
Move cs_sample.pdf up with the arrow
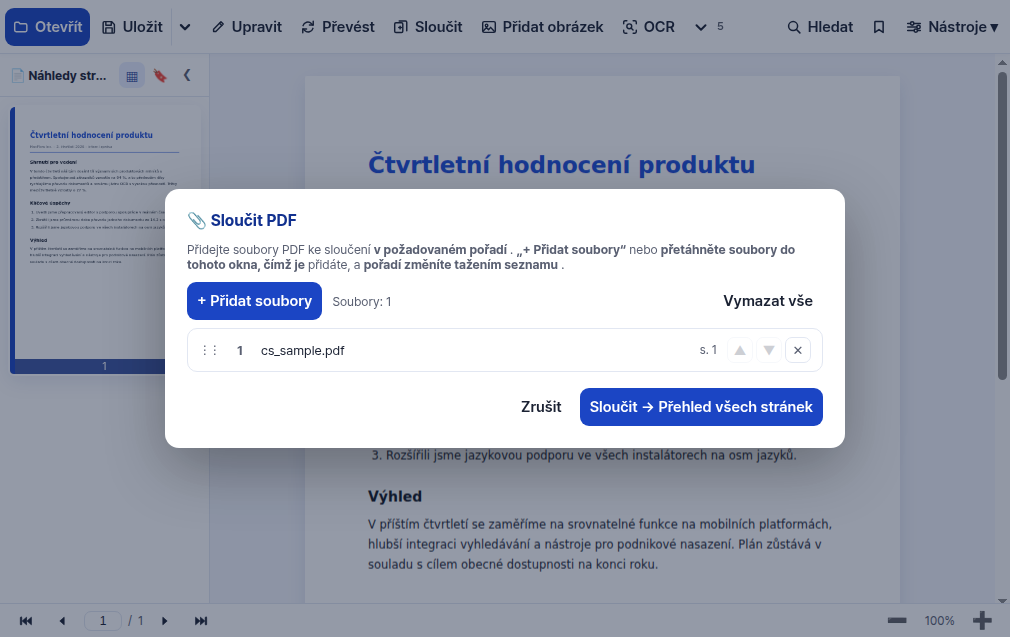click(x=740, y=350)
